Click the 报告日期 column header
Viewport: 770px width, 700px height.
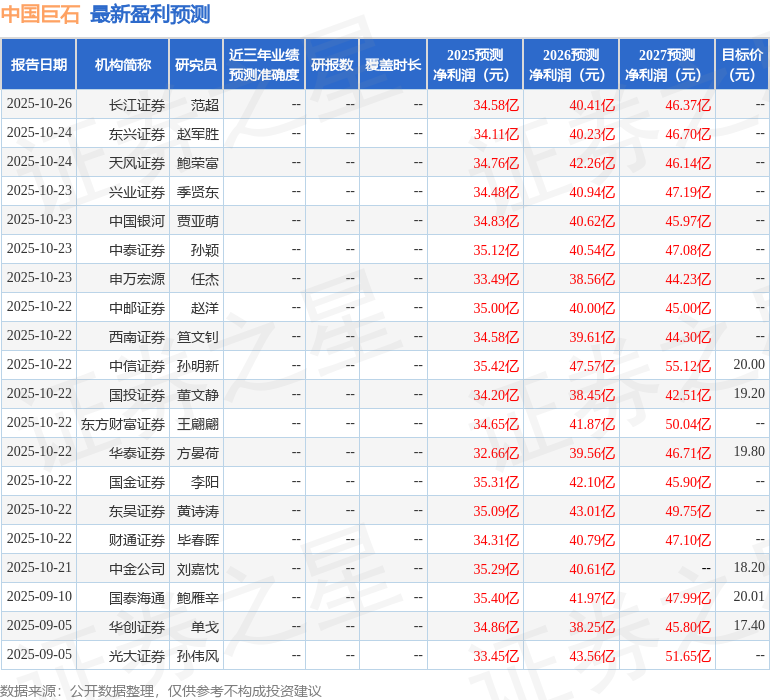pyautogui.click(x=39, y=64)
